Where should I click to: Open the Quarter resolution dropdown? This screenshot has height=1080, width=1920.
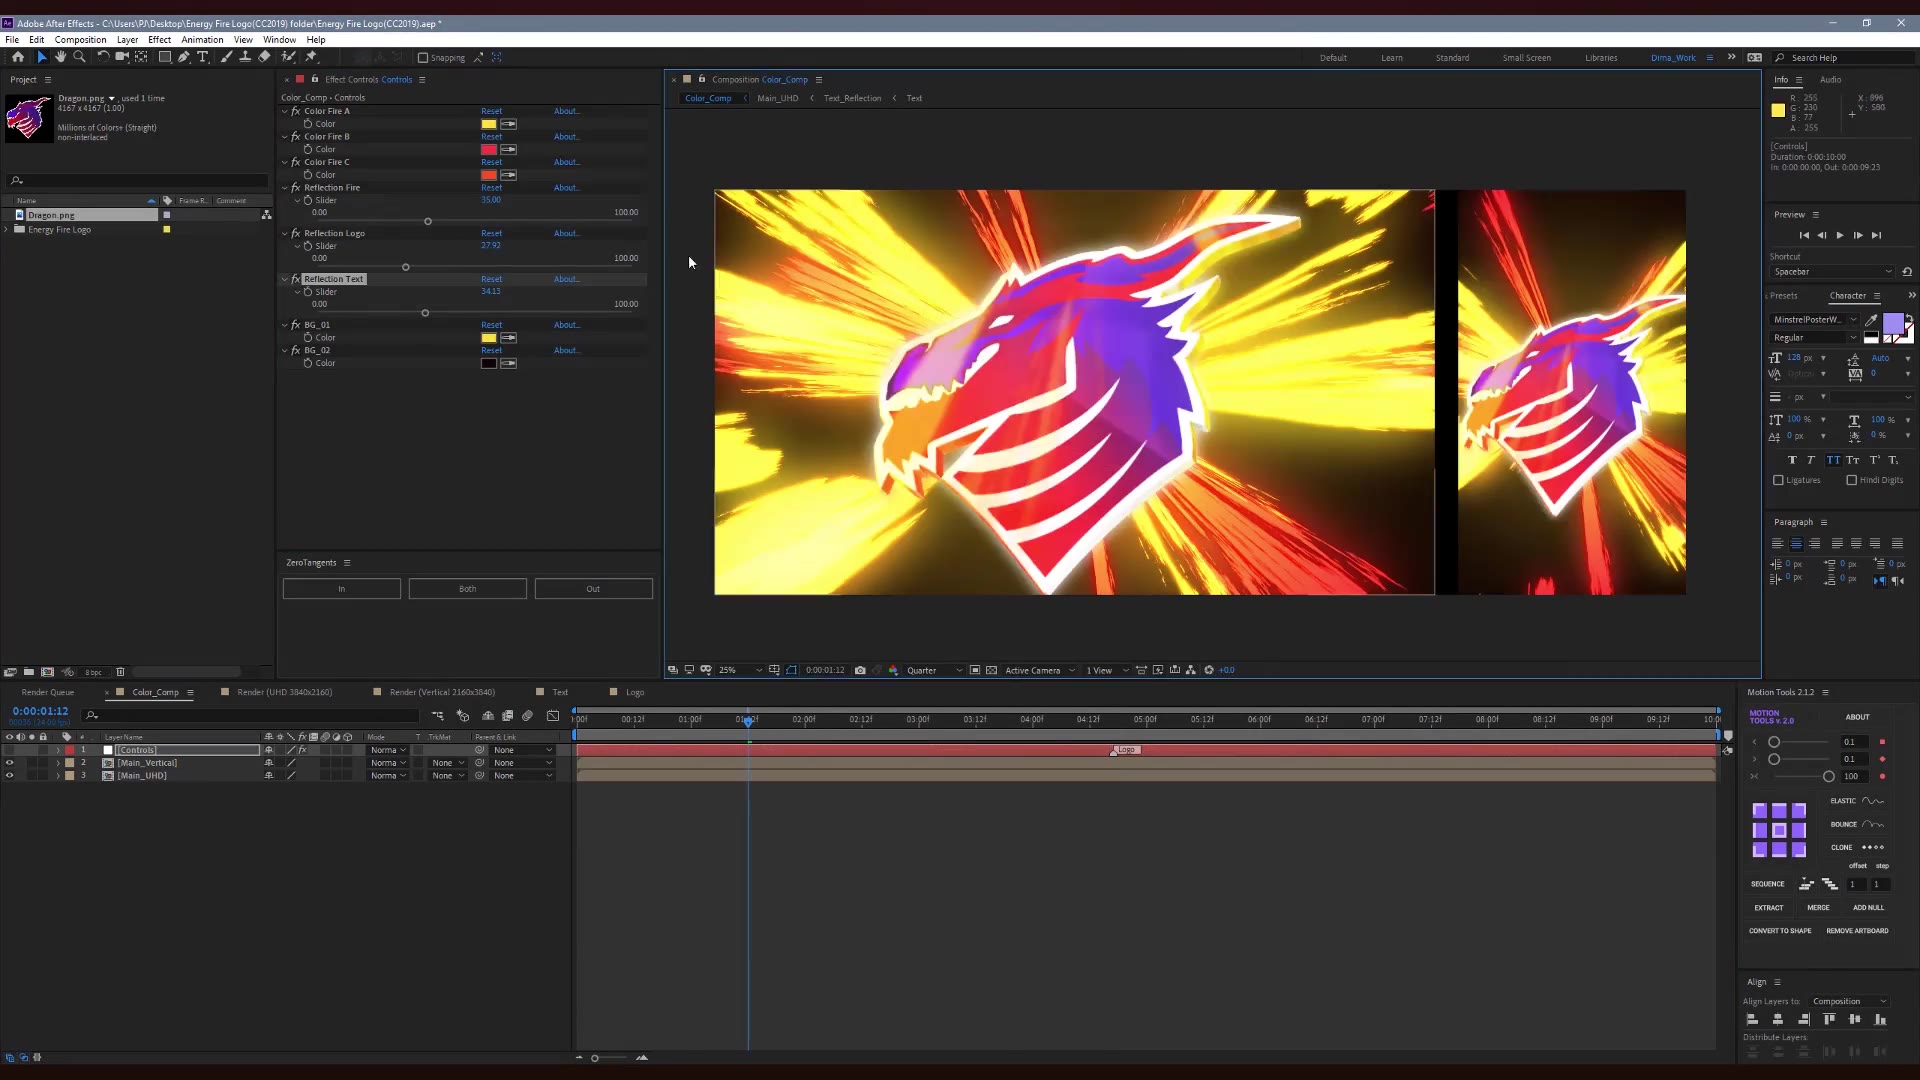(x=934, y=670)
